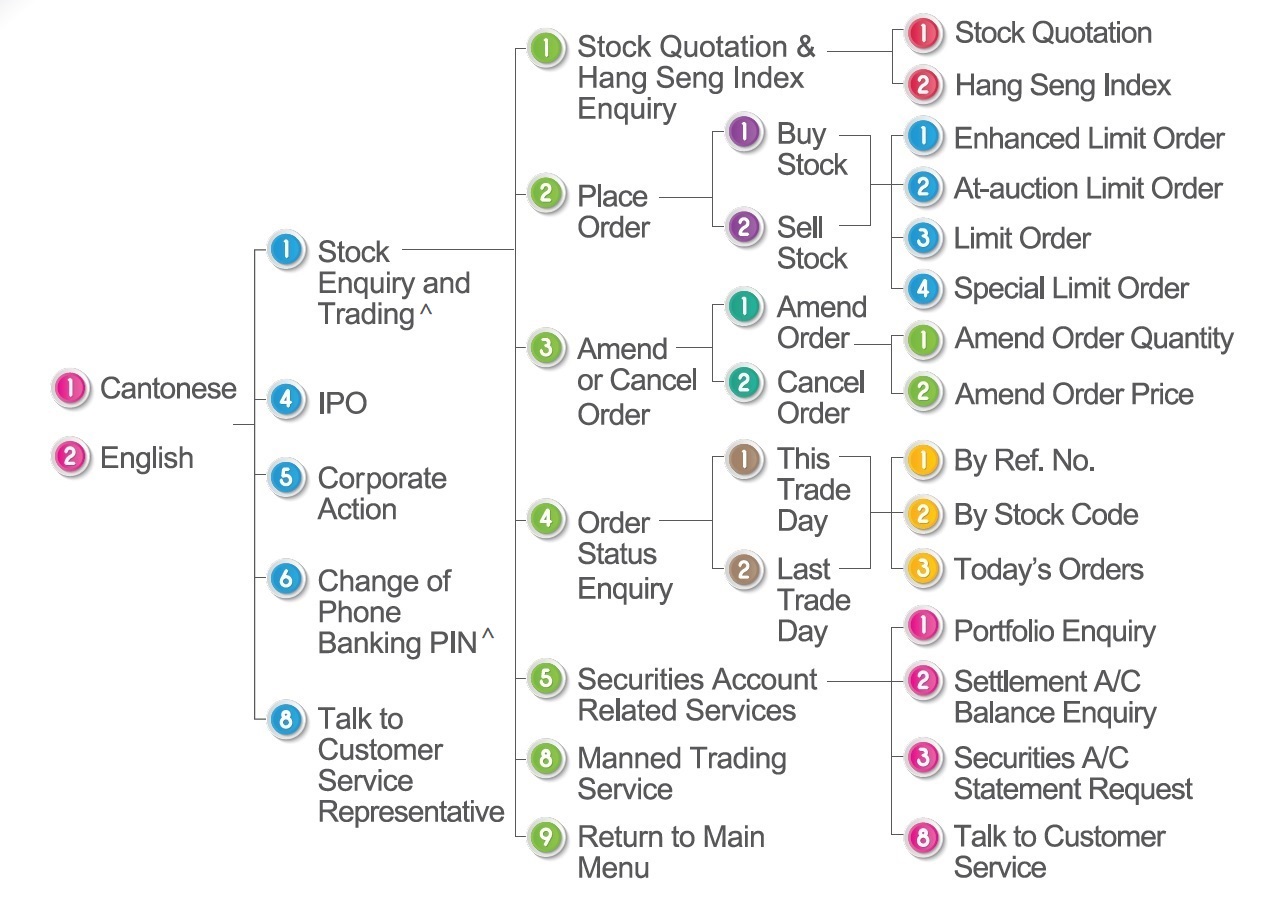This screenshot has width=1277, height=904.
Task: Click the pink number 1 Cantonese circle
Action: [x=72, y=389]
